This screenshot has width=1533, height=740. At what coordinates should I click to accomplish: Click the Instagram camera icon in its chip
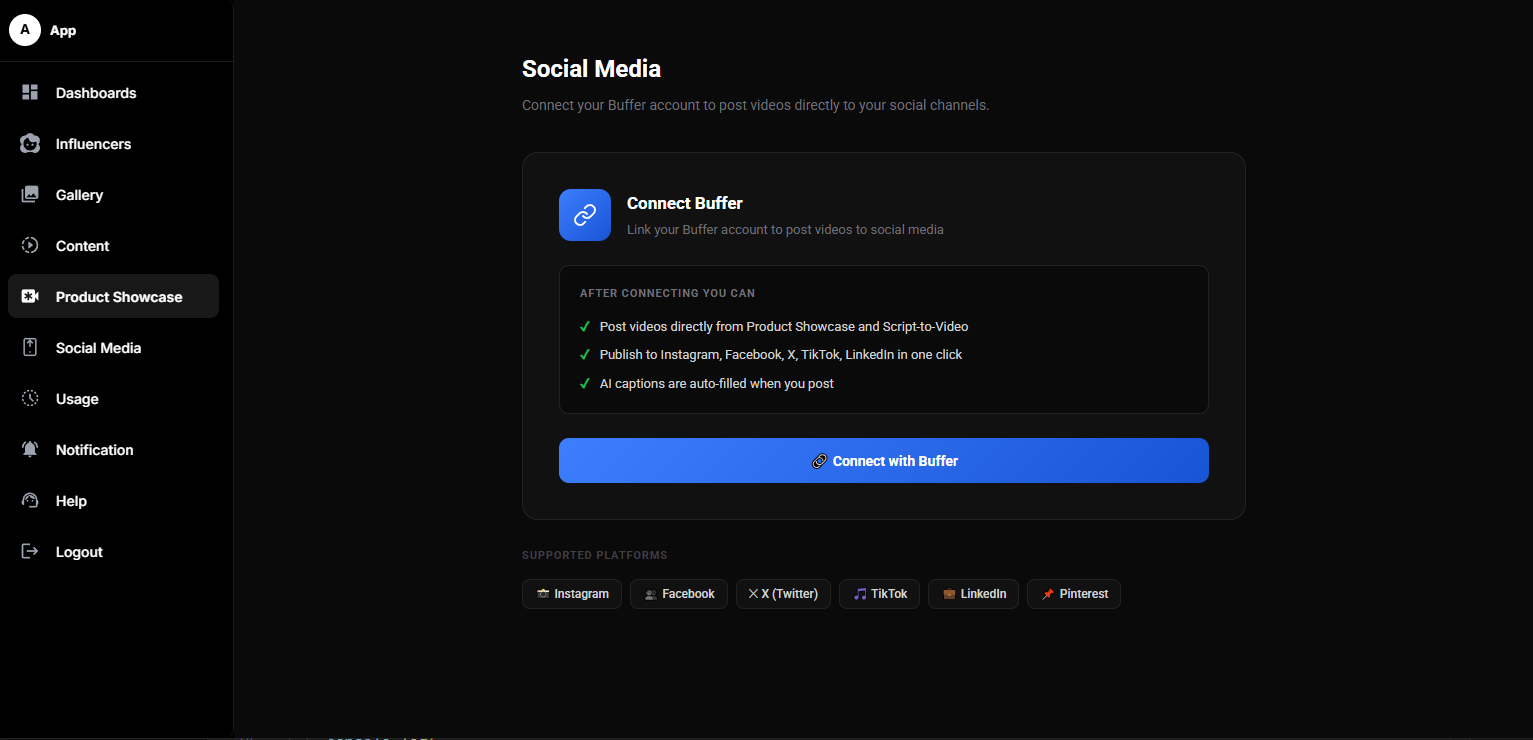tap(543, 594)
